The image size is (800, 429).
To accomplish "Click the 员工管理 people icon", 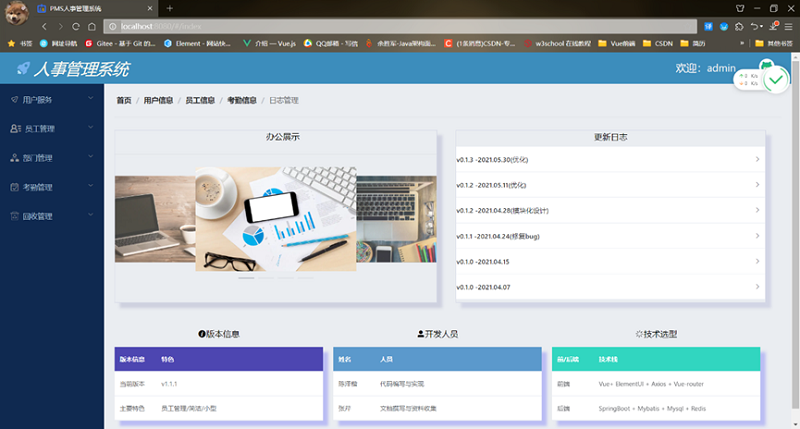I will (14, 129).
